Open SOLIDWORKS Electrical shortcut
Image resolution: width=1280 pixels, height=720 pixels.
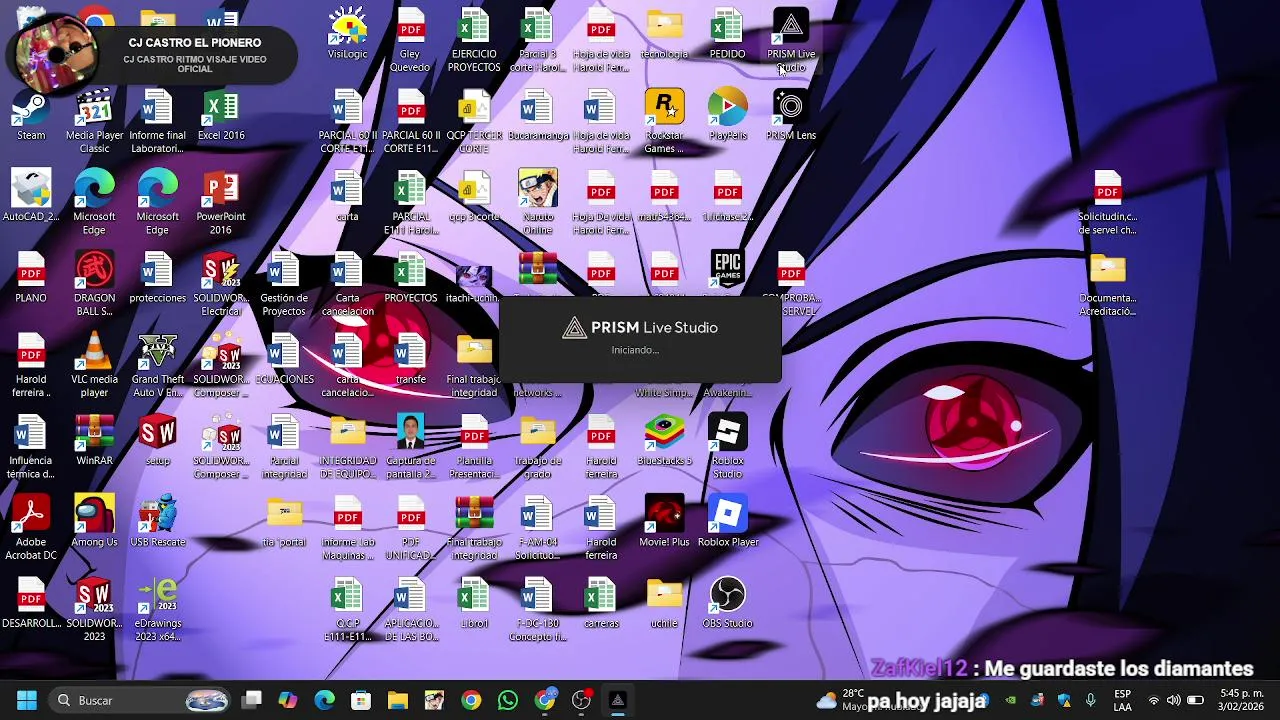coord(221,283)
